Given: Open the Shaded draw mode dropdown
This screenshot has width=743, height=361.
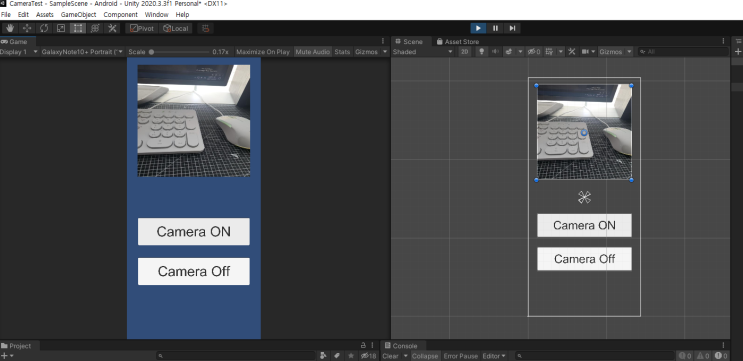Looking at the screenshot, I should (x=423, y=52).
